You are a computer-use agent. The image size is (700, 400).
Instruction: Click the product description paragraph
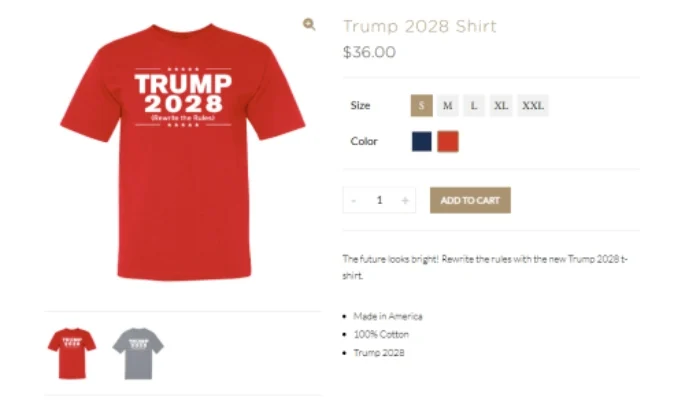pos(485,267)
